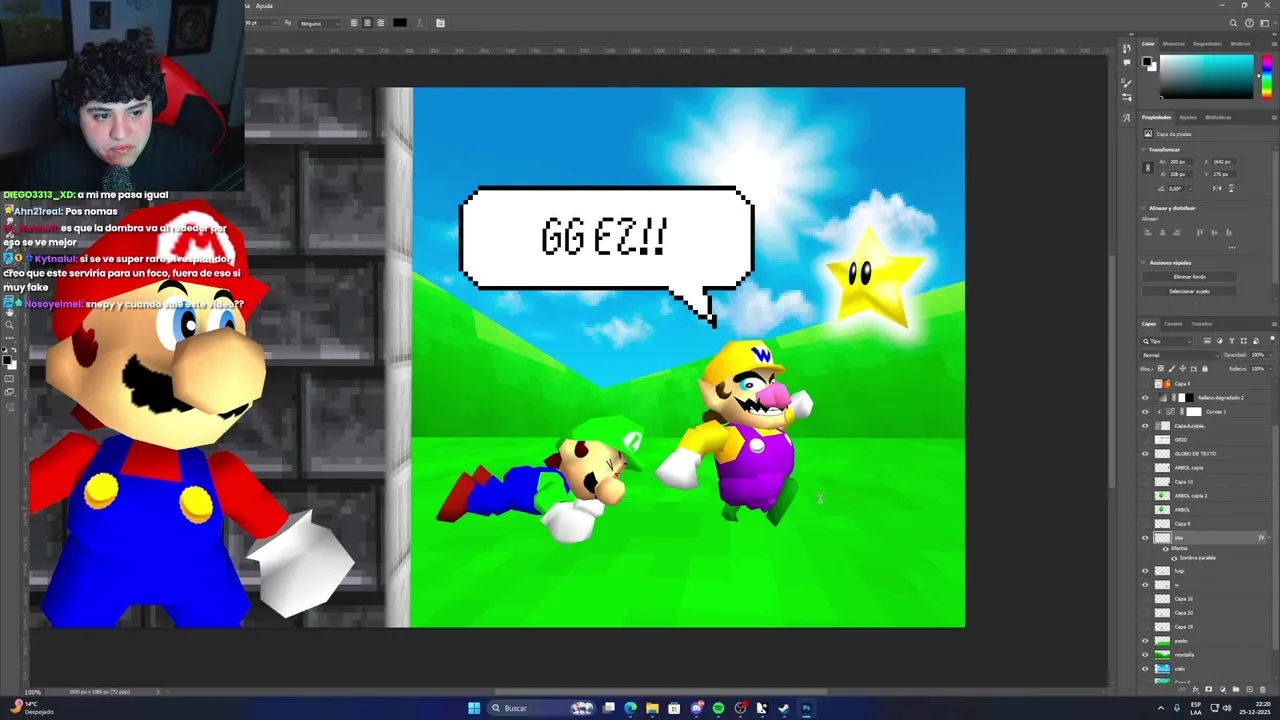Click the Seleccionar sujeto button
Image resolution: width=1280 pixels, height=720 pixels.
tap(1190, 291)
